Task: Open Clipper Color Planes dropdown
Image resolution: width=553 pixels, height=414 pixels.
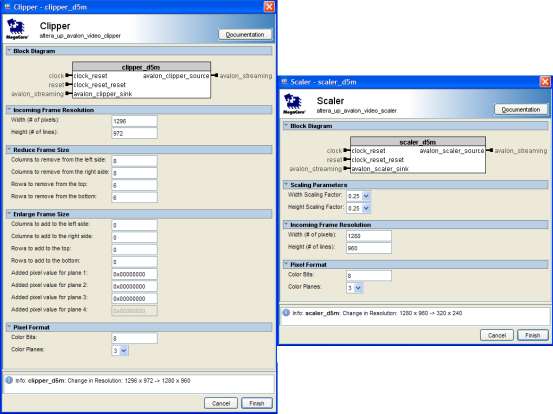Action: [x=123, y=351]
